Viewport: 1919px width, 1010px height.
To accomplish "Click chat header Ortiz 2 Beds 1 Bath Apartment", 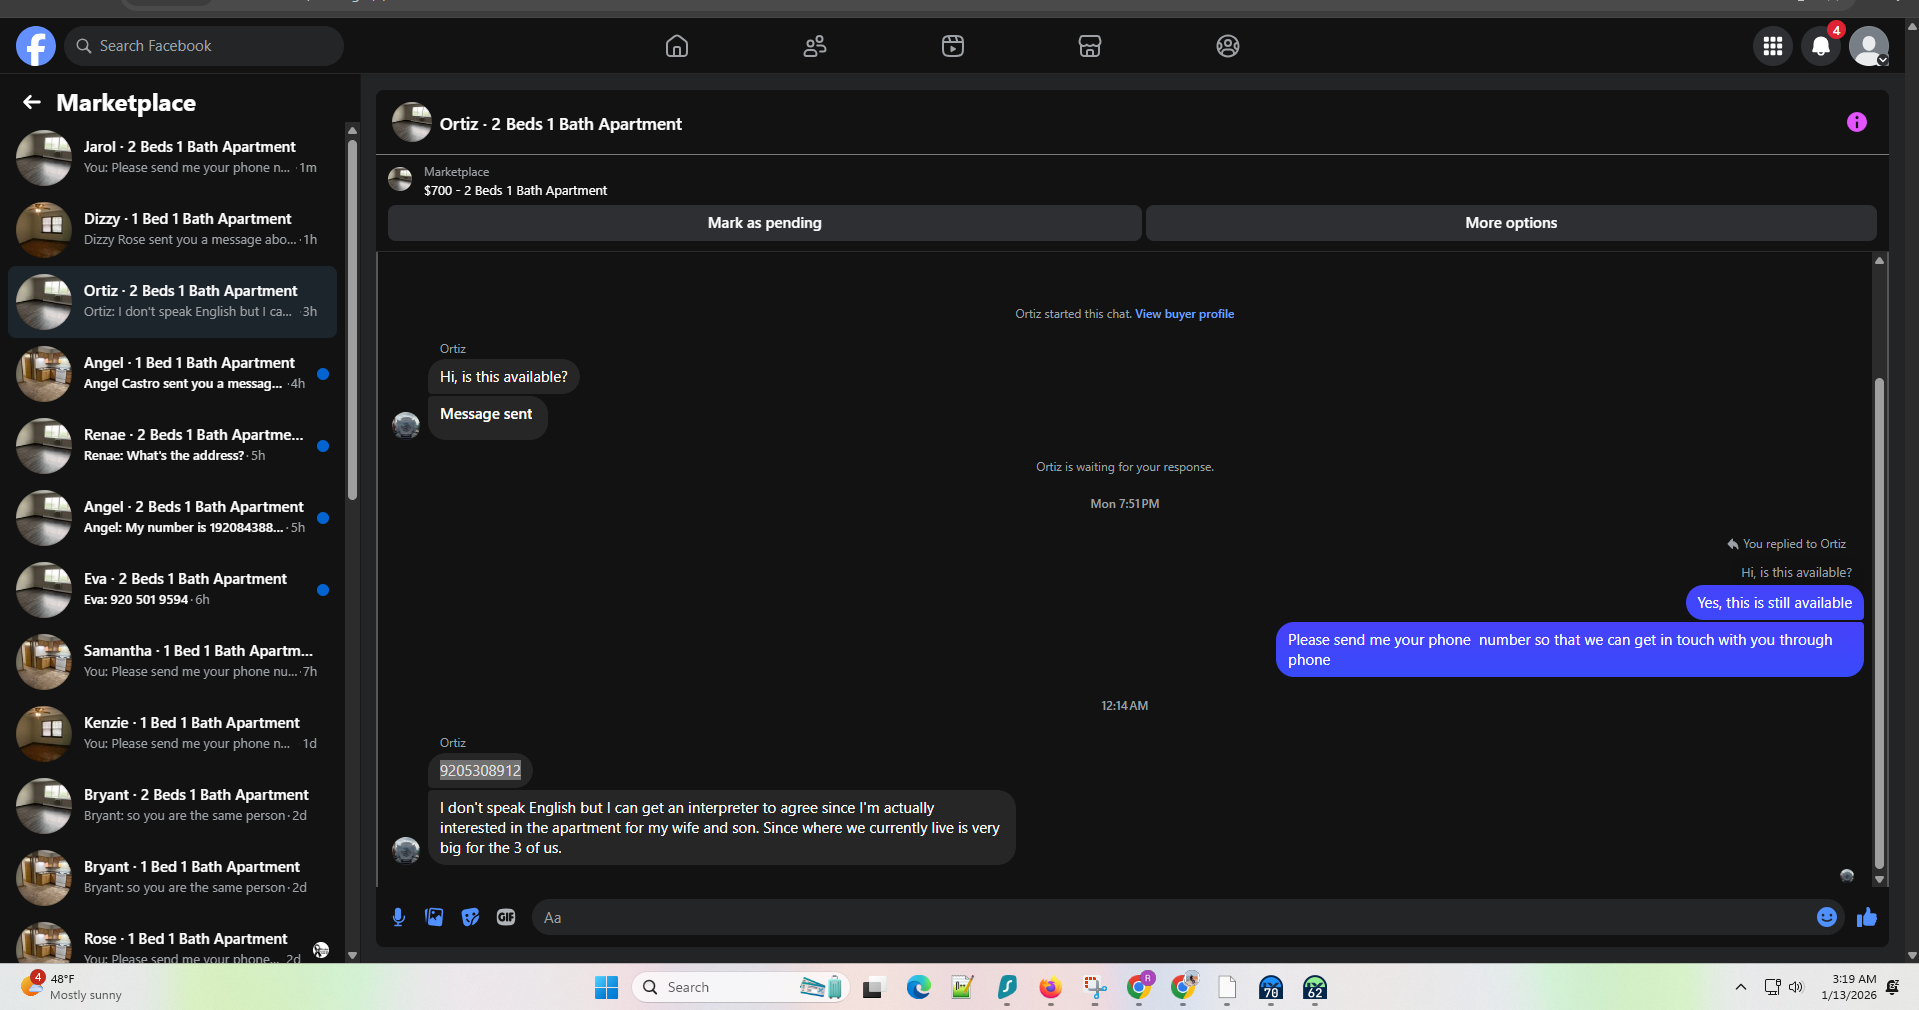I will click(x=561, y=124).
